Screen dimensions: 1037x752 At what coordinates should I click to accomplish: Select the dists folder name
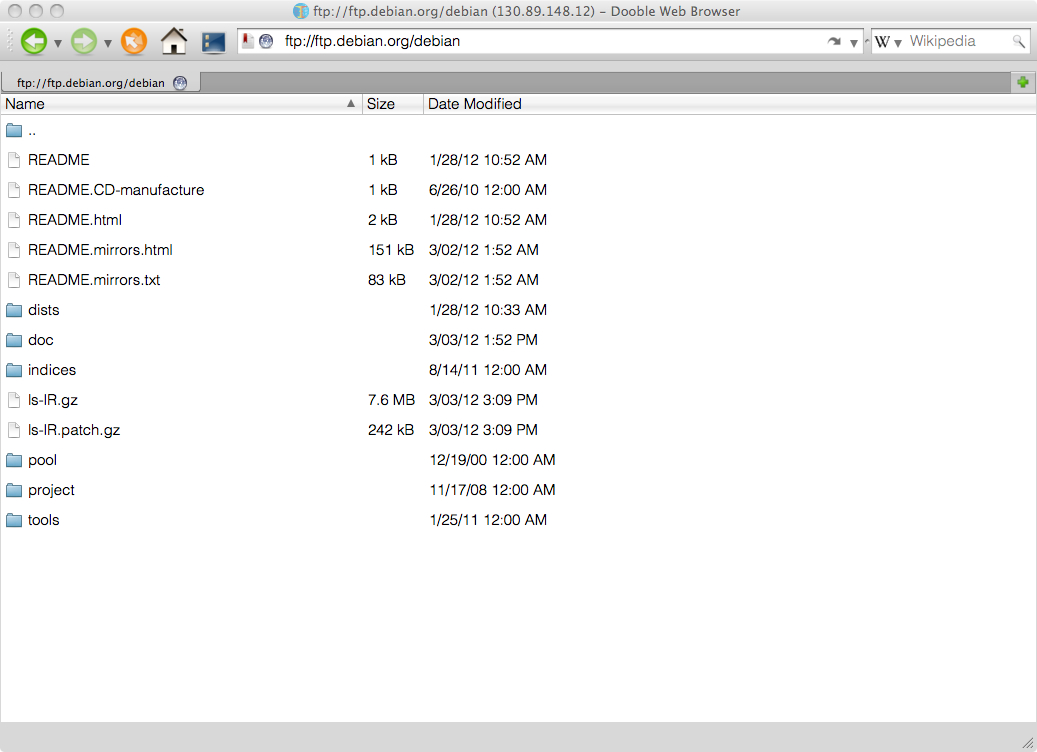pos(44,310)
